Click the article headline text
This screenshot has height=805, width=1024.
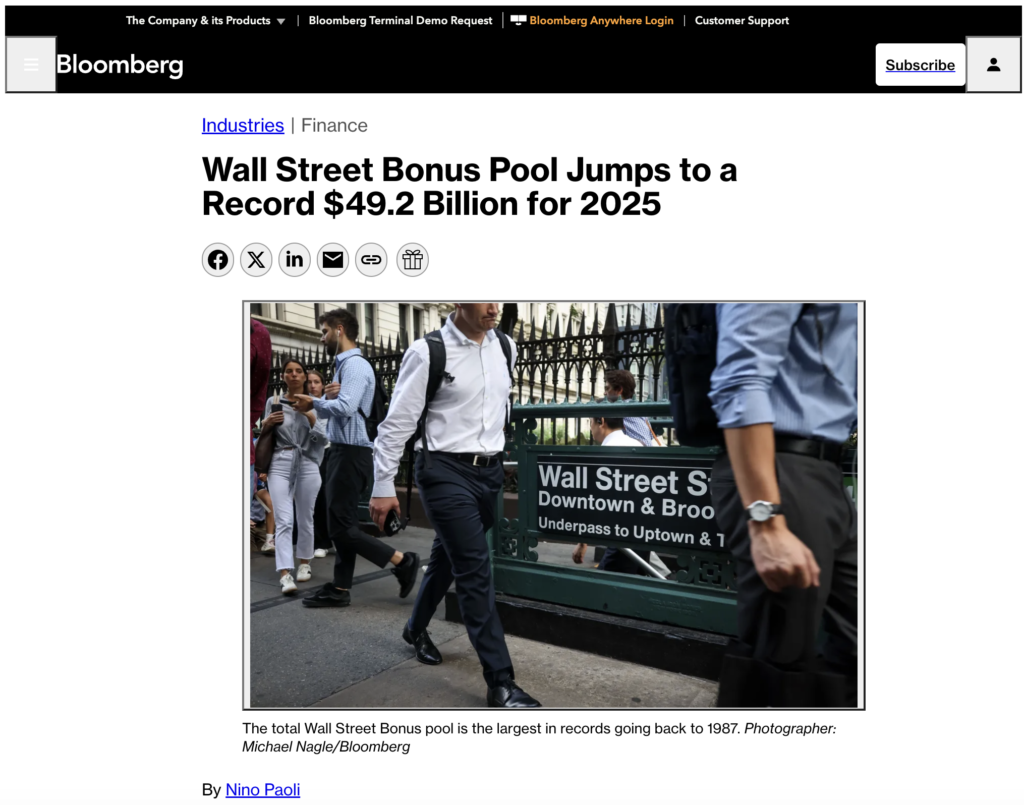470,187
